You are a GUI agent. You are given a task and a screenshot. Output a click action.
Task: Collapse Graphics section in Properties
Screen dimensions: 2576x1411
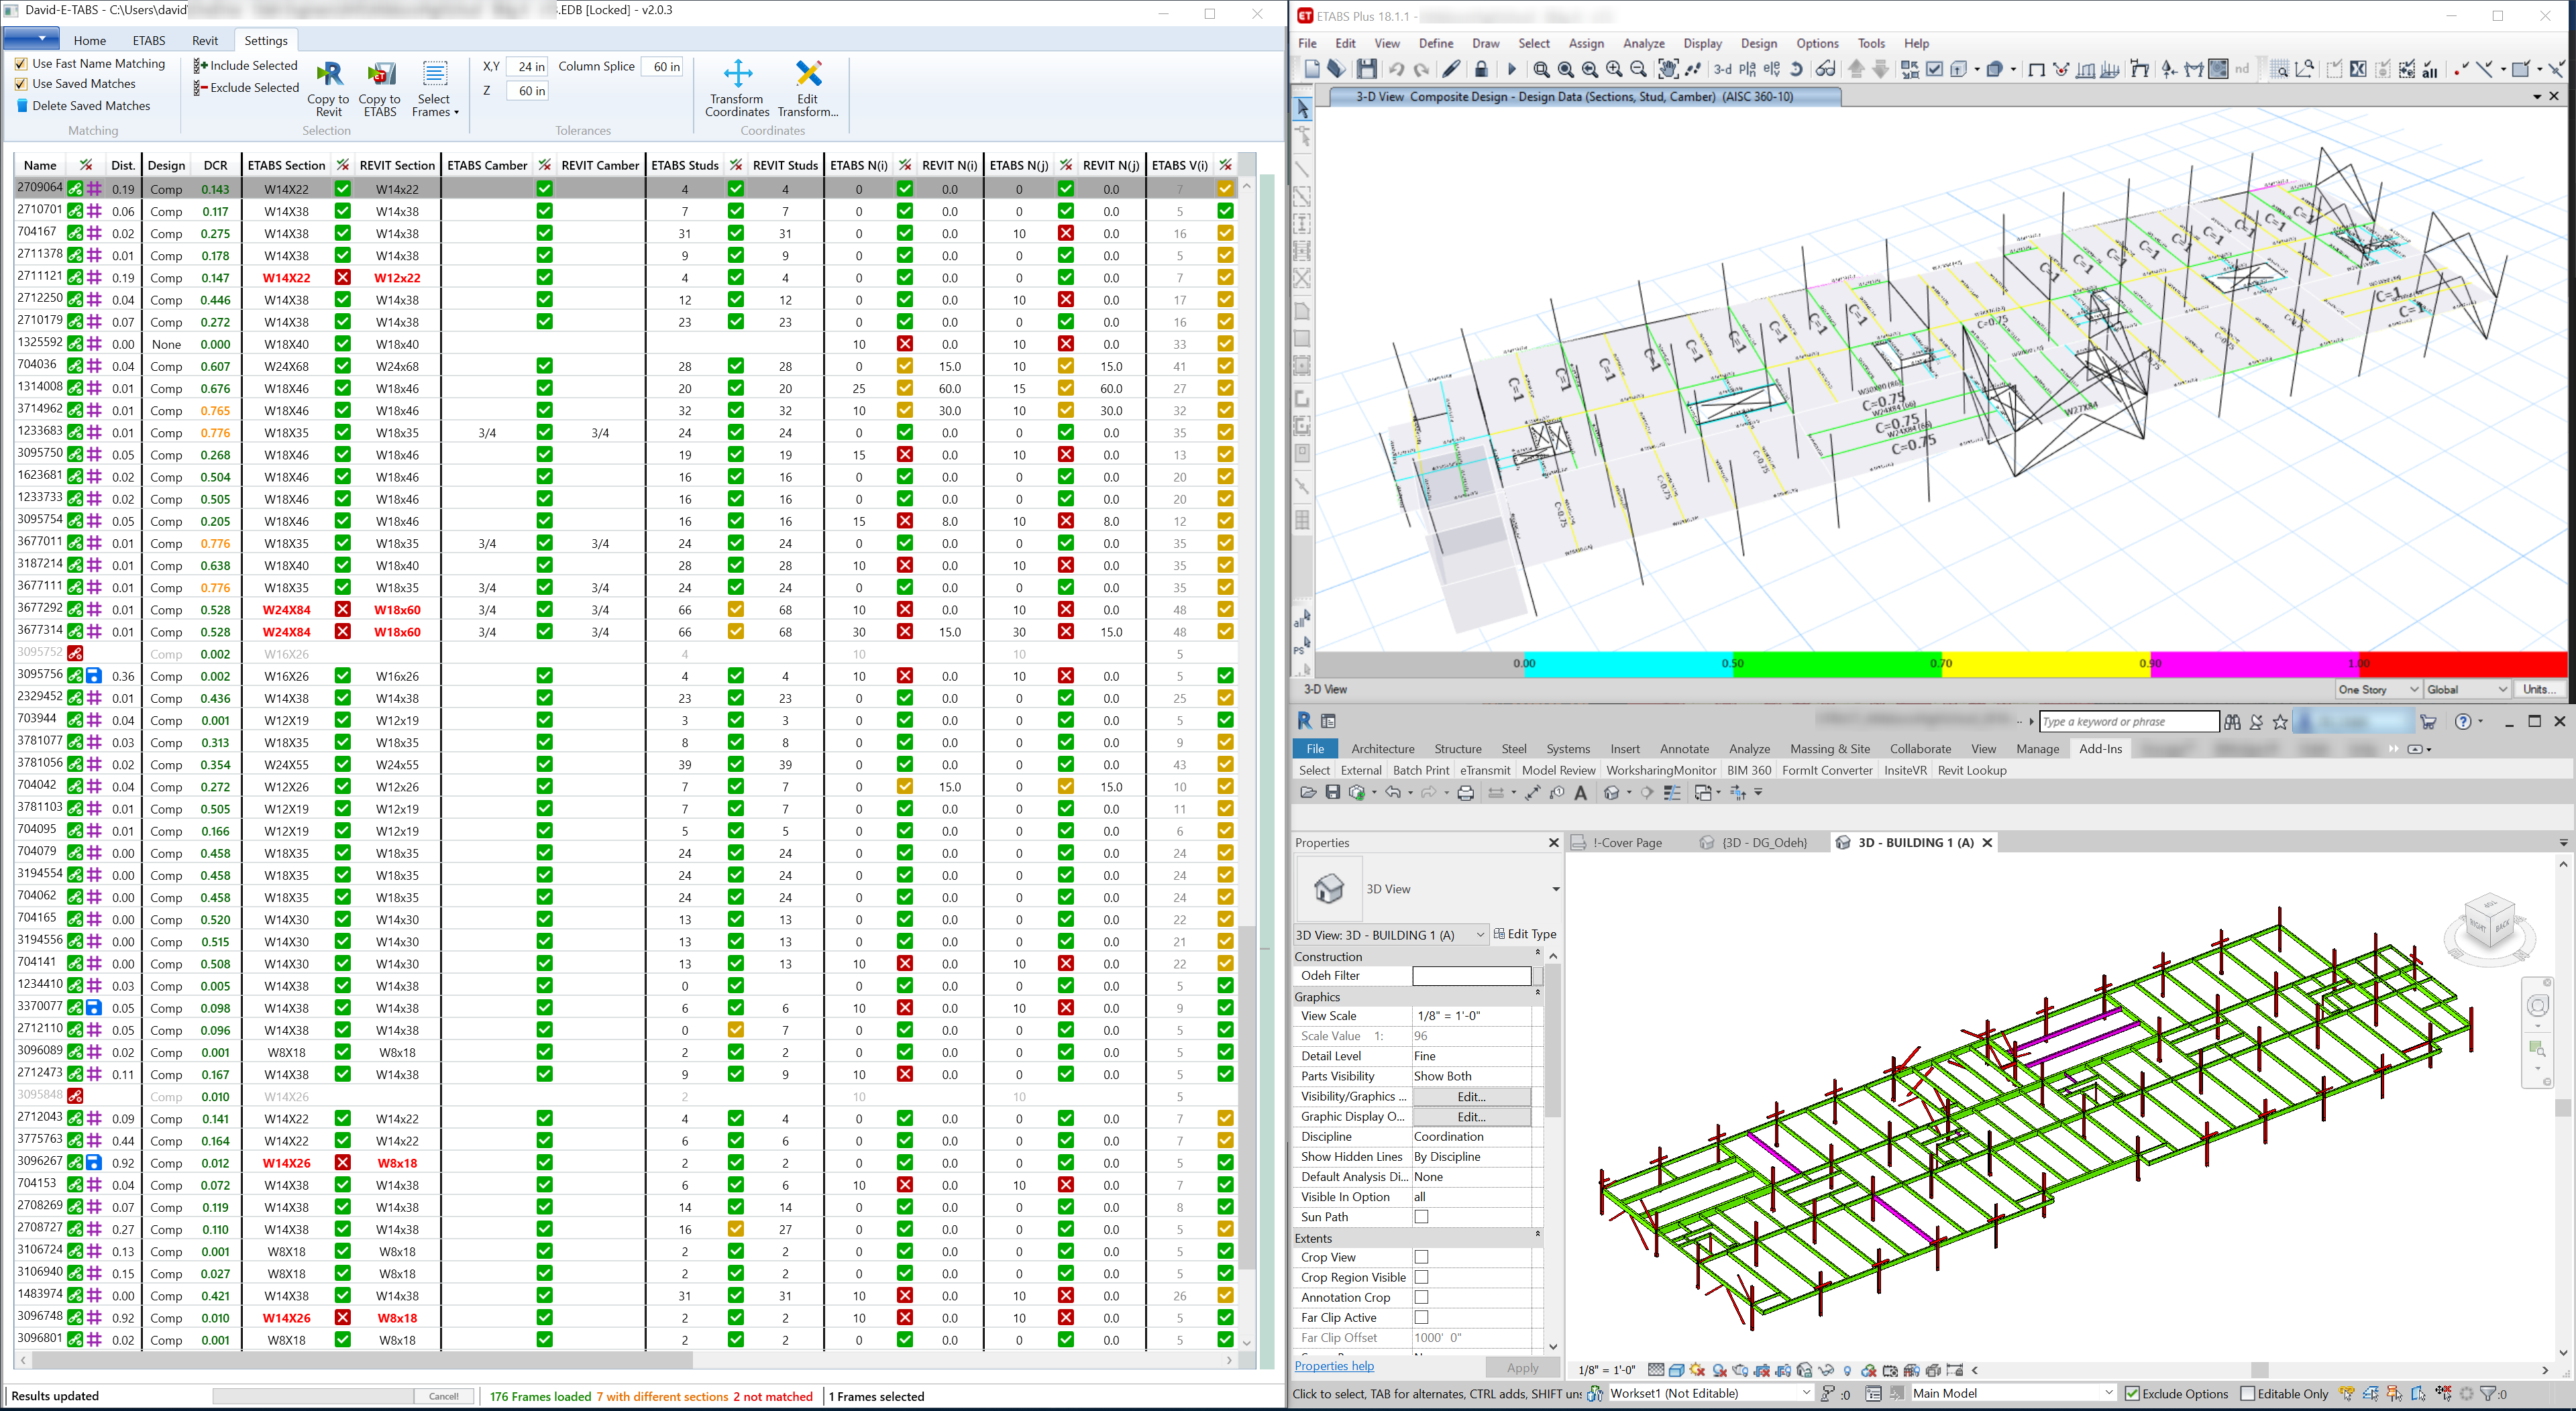[1537, 992]
